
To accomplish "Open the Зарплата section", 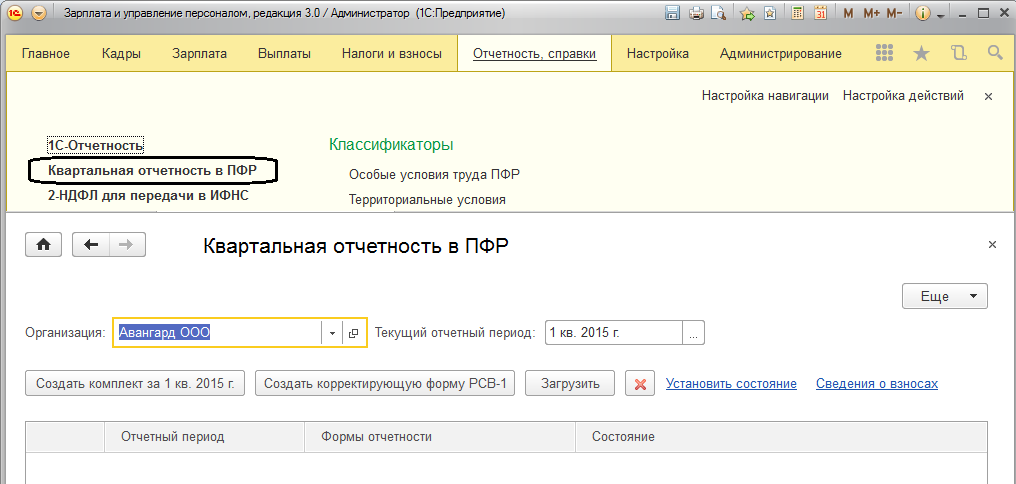I will point(200,54).
